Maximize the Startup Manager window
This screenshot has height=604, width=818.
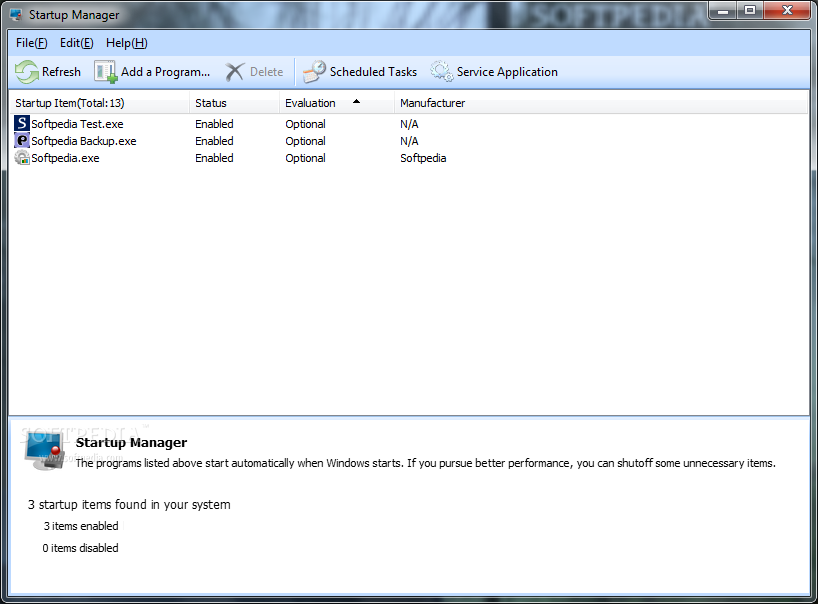coord(750,10)
